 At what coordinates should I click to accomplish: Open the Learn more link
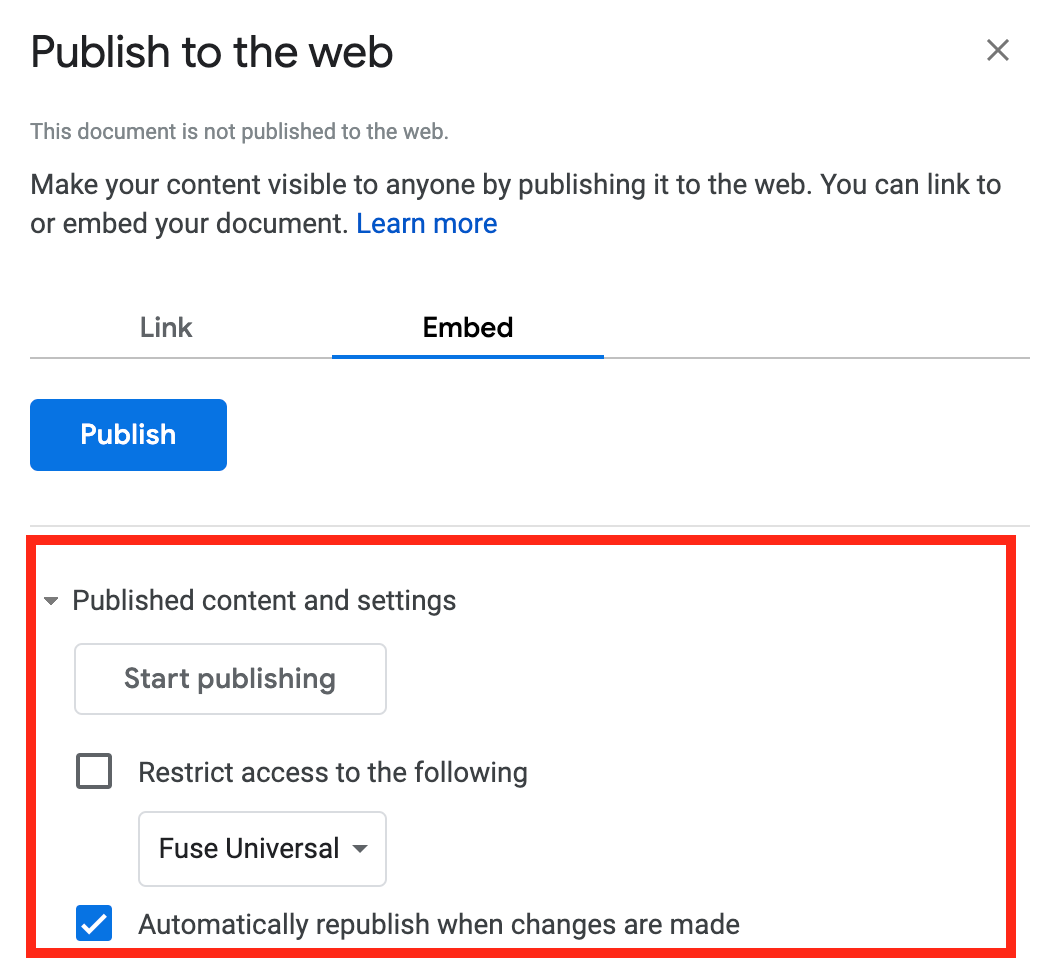click(427, 223)
